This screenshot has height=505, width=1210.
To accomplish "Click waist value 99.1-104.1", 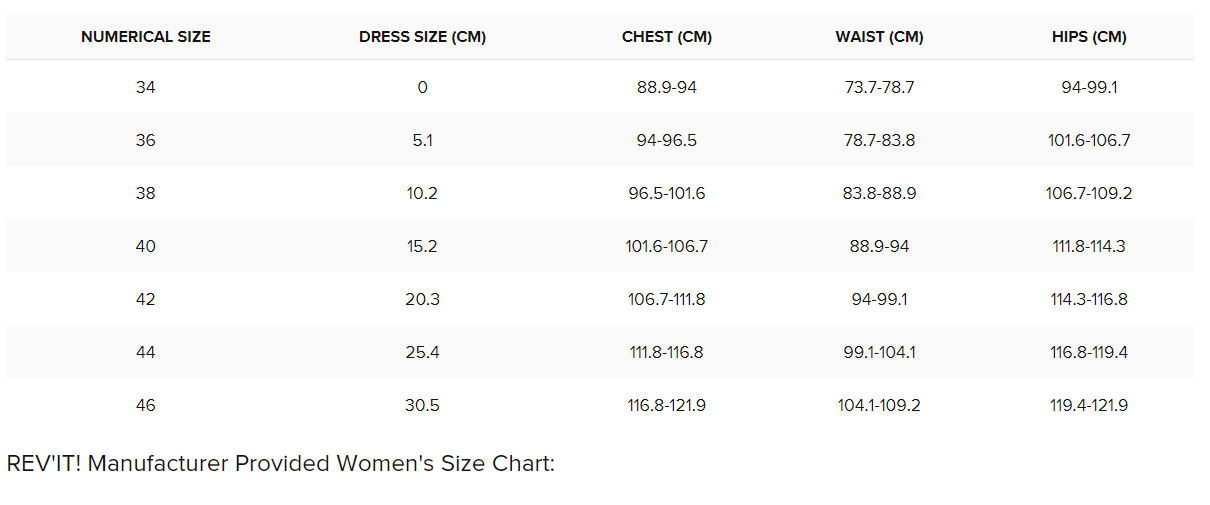I will pyautogui.click(x=879, y=352).
